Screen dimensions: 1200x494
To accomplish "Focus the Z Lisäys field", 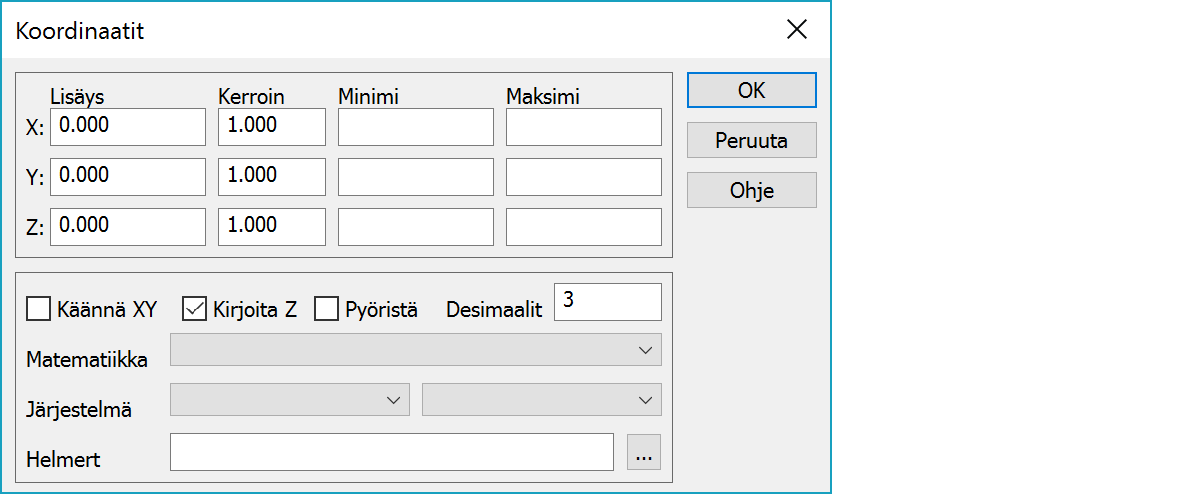I will point(128,227).
